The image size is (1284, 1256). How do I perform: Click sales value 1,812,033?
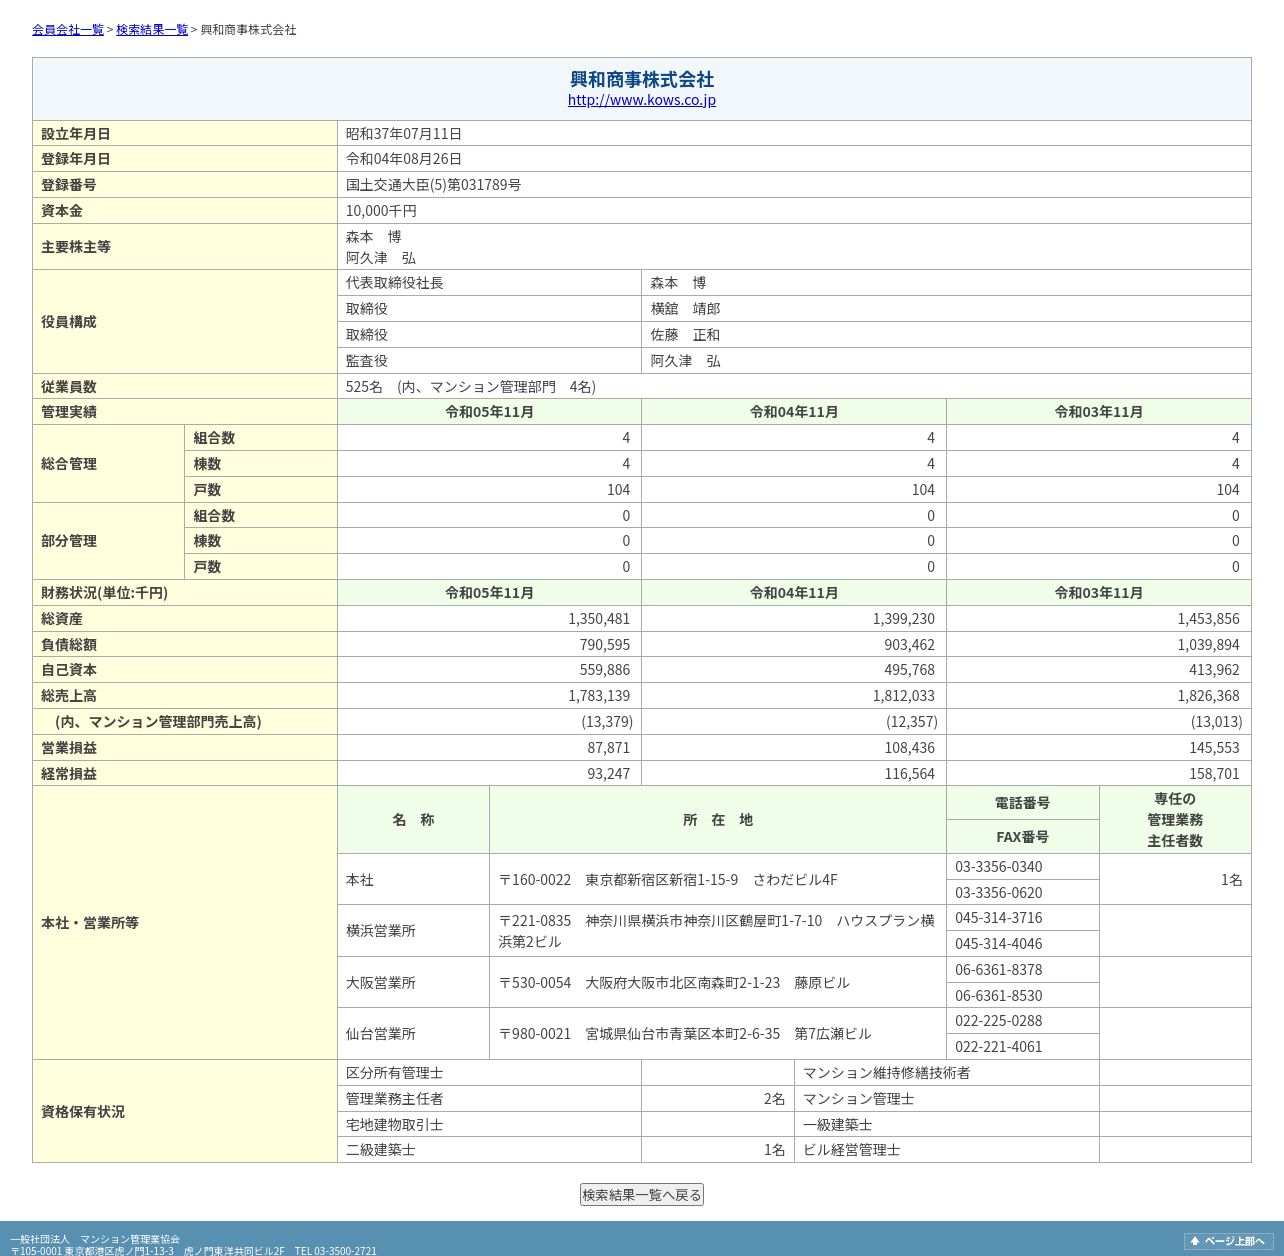904,696
